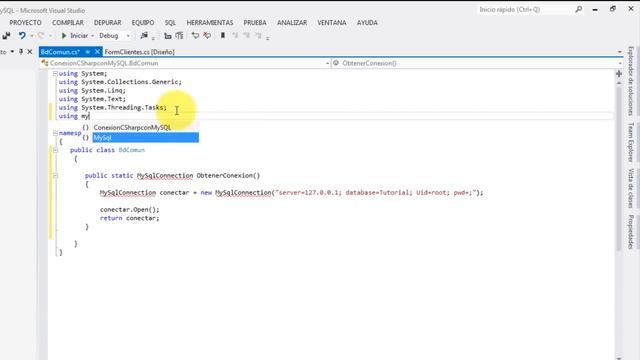Image resolution: width=640 pixels, height=360 pixels.
Task: Switch to the BdComun.cs tab
Action: (x=60, y=52)
